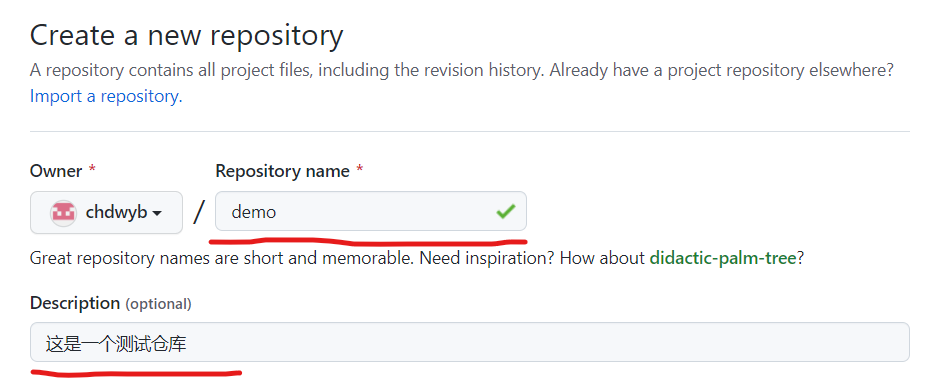Expand the Owner dropdown caret arrow
The image size is (927, 380).
[x=157, y=213]
